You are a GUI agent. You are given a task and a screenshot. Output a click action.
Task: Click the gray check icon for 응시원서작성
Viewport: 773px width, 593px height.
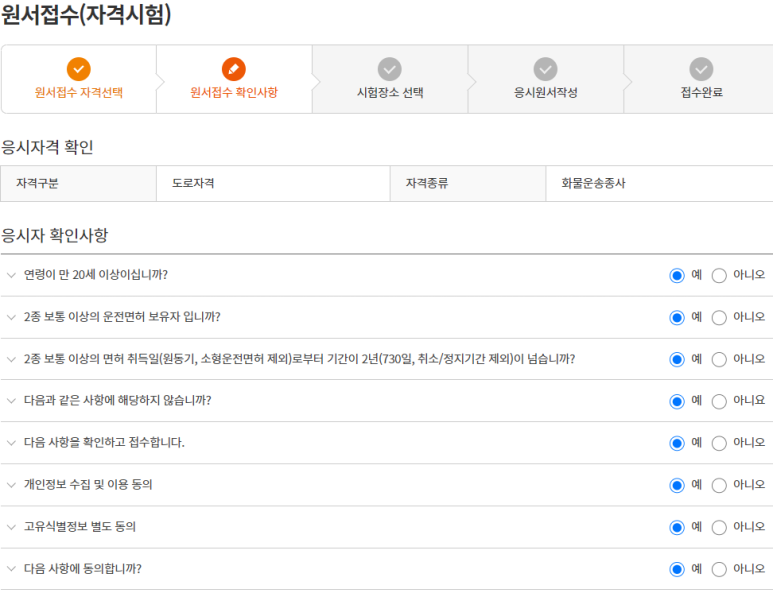[545, 69]
